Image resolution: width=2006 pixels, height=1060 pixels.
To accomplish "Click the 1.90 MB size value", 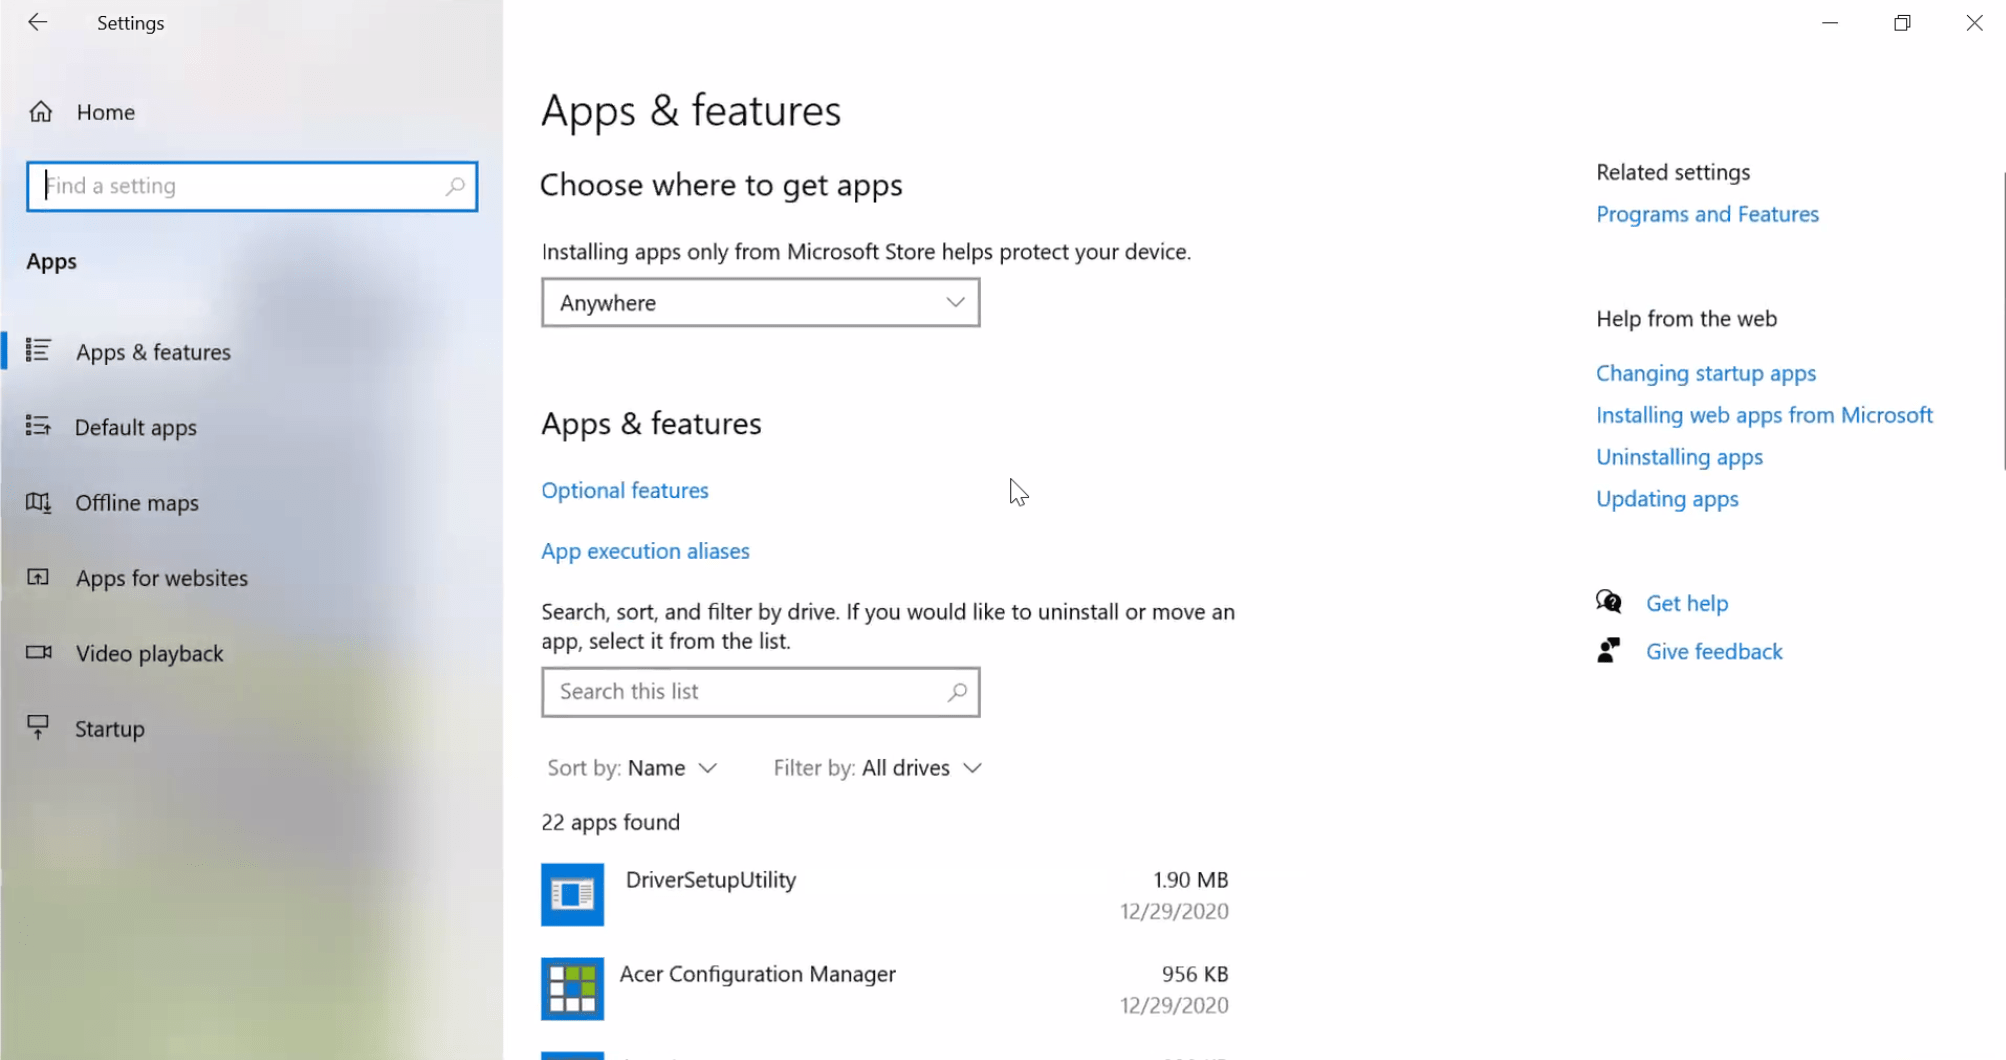I will [x=1190, y=880].
